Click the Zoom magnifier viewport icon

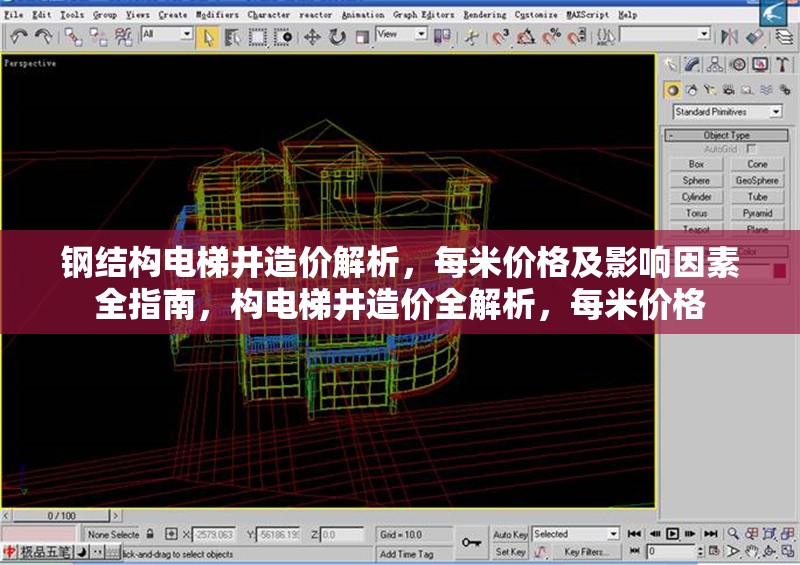[733, 534]
